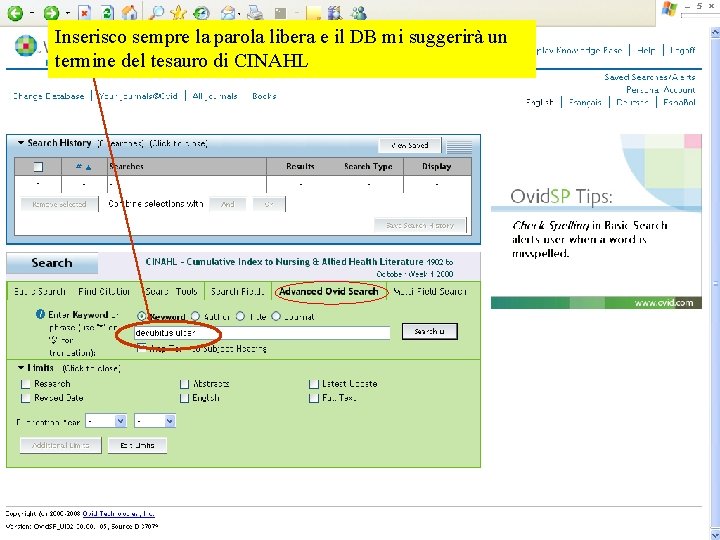
Task: Open the Forward button history dropdown arrow
Action: point(67,13)
